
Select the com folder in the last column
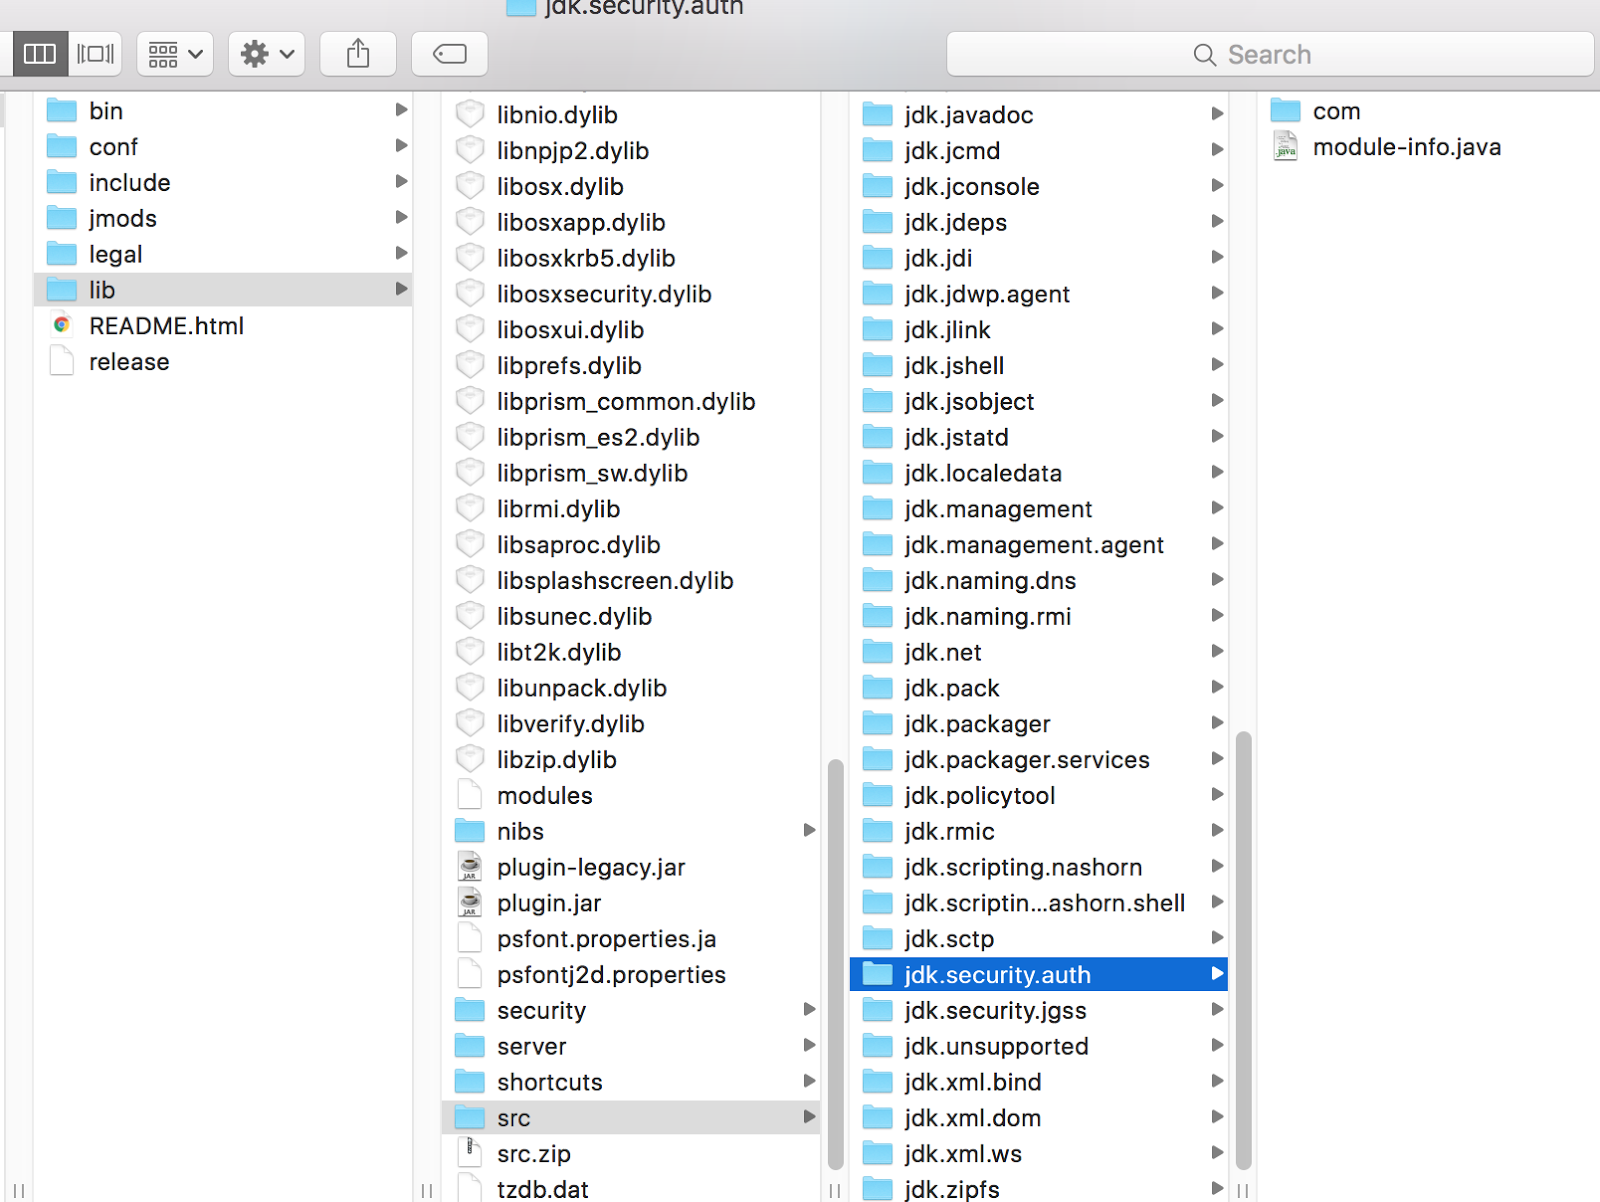coord(1336,110)
